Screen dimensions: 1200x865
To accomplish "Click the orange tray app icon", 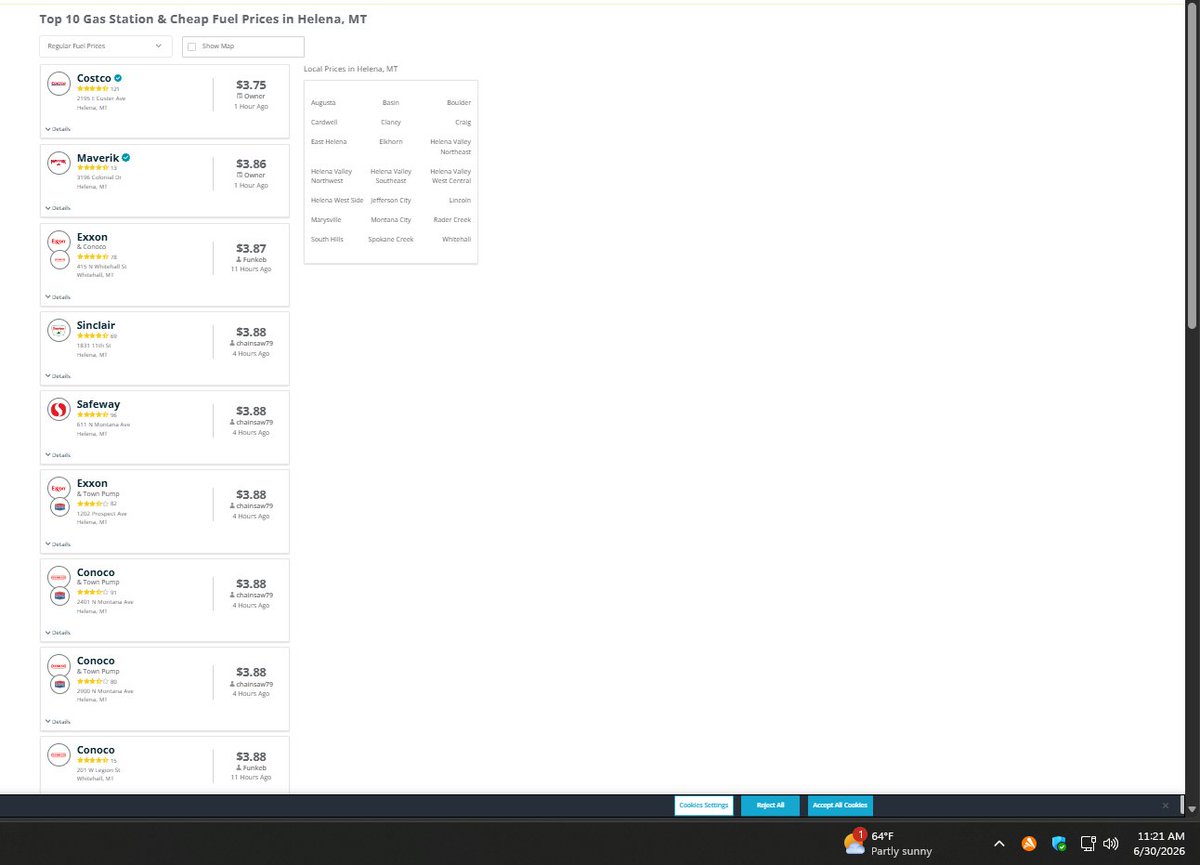I will tap(1029, 844).
